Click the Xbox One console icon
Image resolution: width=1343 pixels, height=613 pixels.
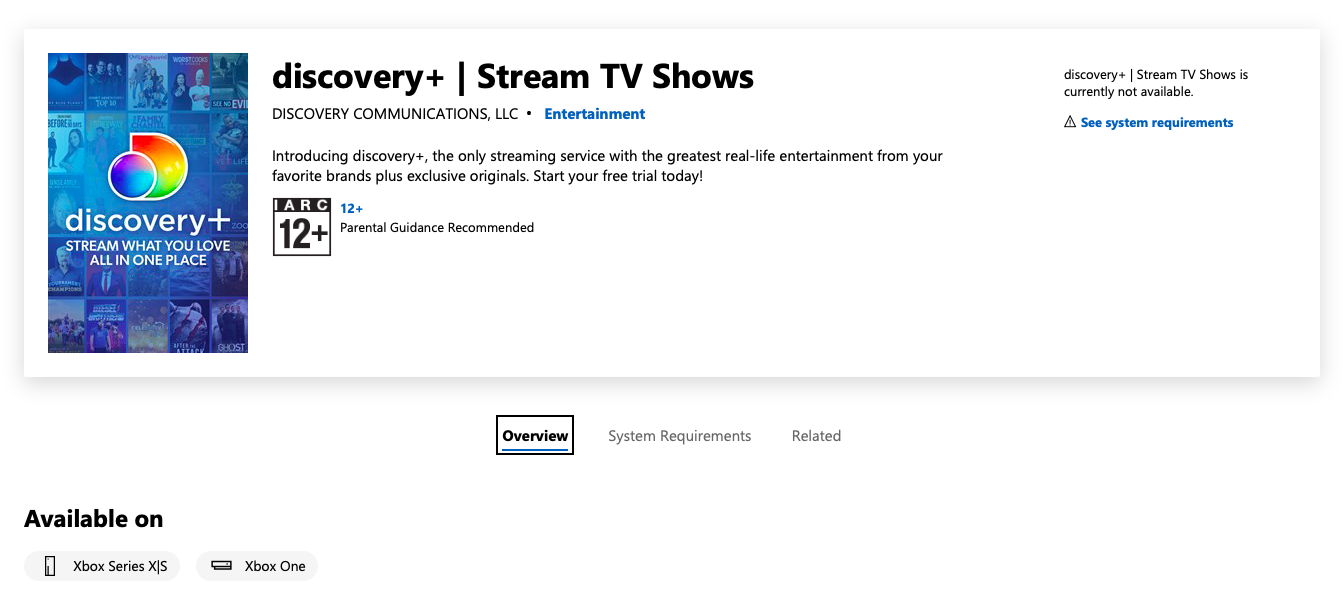[x=222, y=566]
